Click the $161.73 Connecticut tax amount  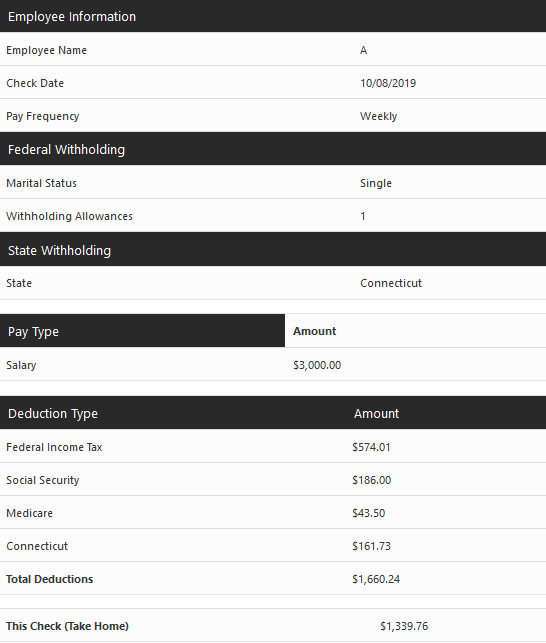pyautogui.click(x=371, y=546)
